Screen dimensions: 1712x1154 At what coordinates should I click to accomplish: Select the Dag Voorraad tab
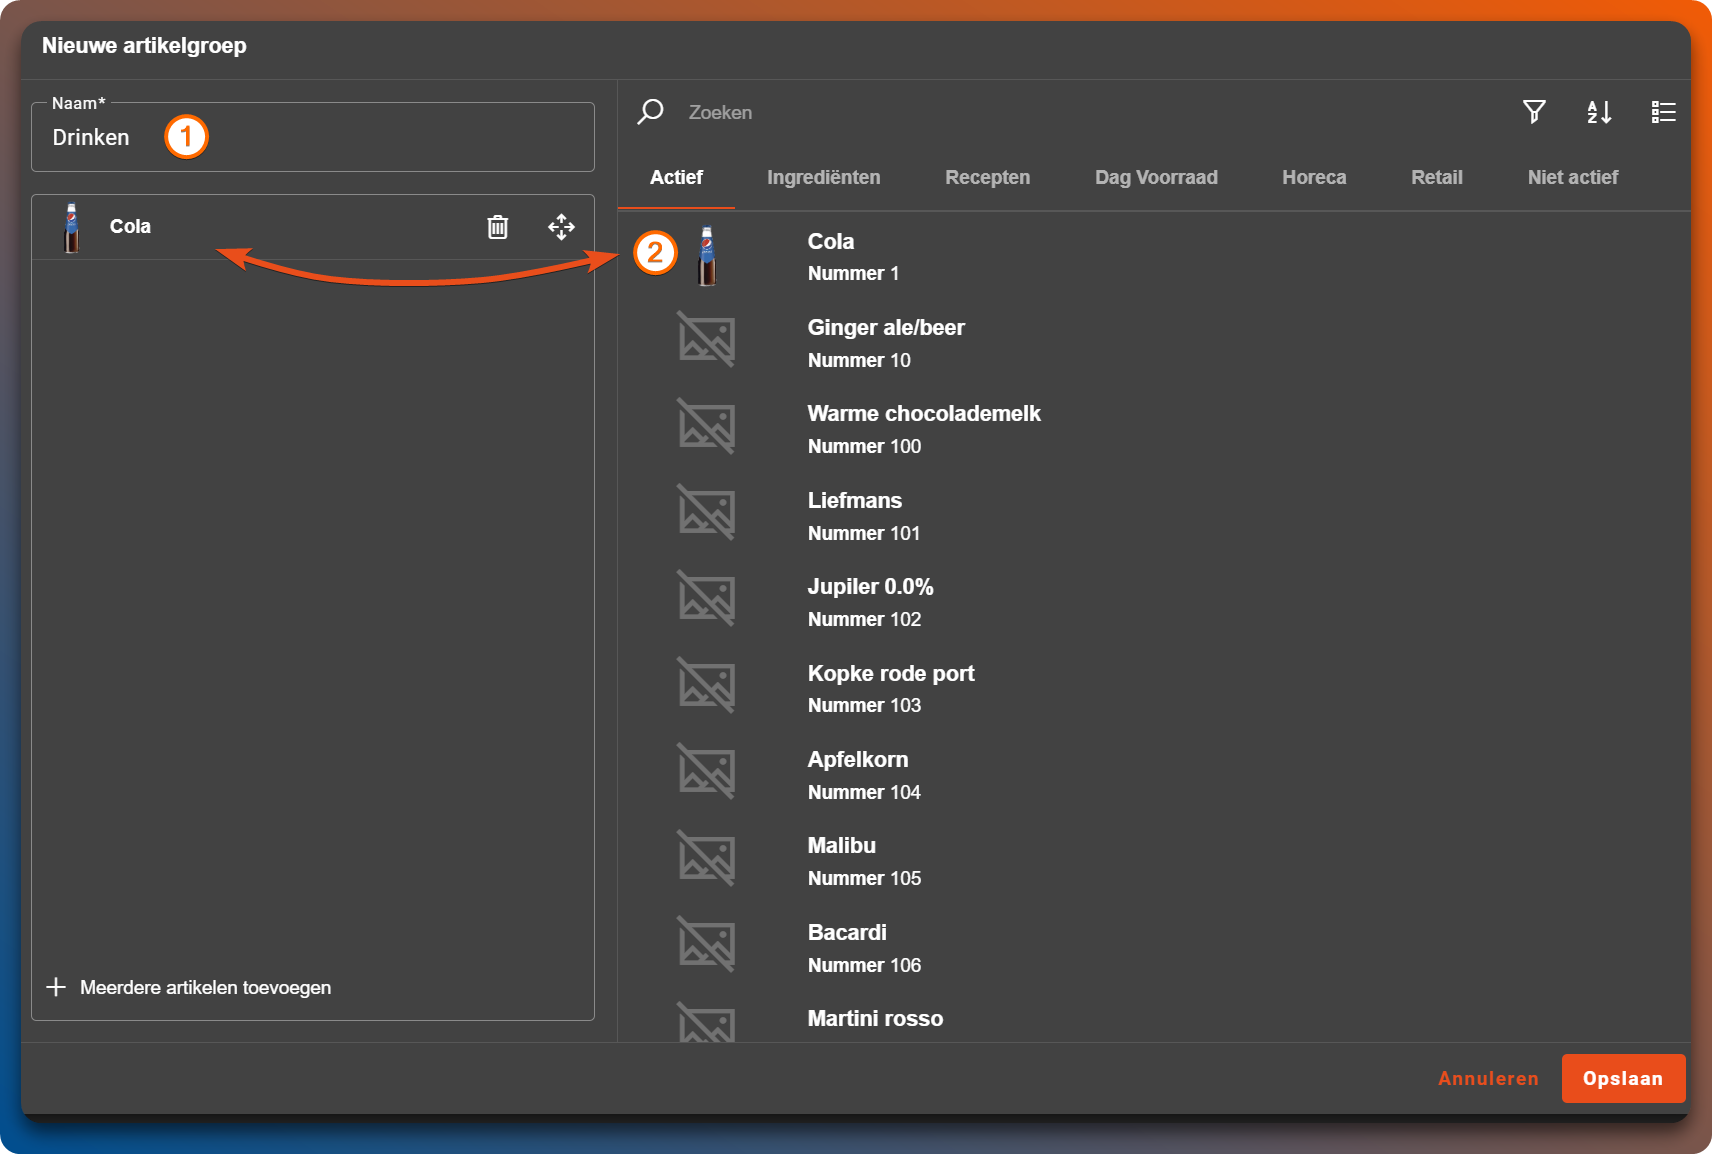1156,177
